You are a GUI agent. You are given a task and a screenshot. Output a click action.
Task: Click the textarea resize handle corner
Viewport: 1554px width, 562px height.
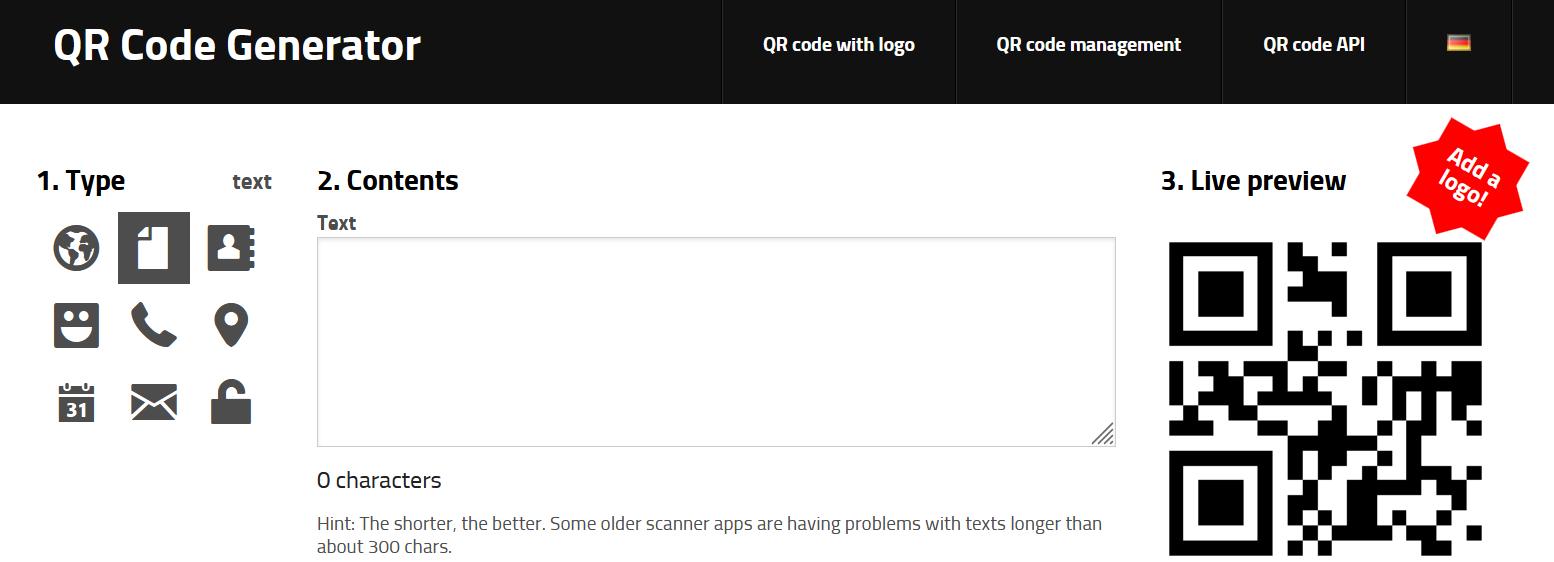point(1103,434)
